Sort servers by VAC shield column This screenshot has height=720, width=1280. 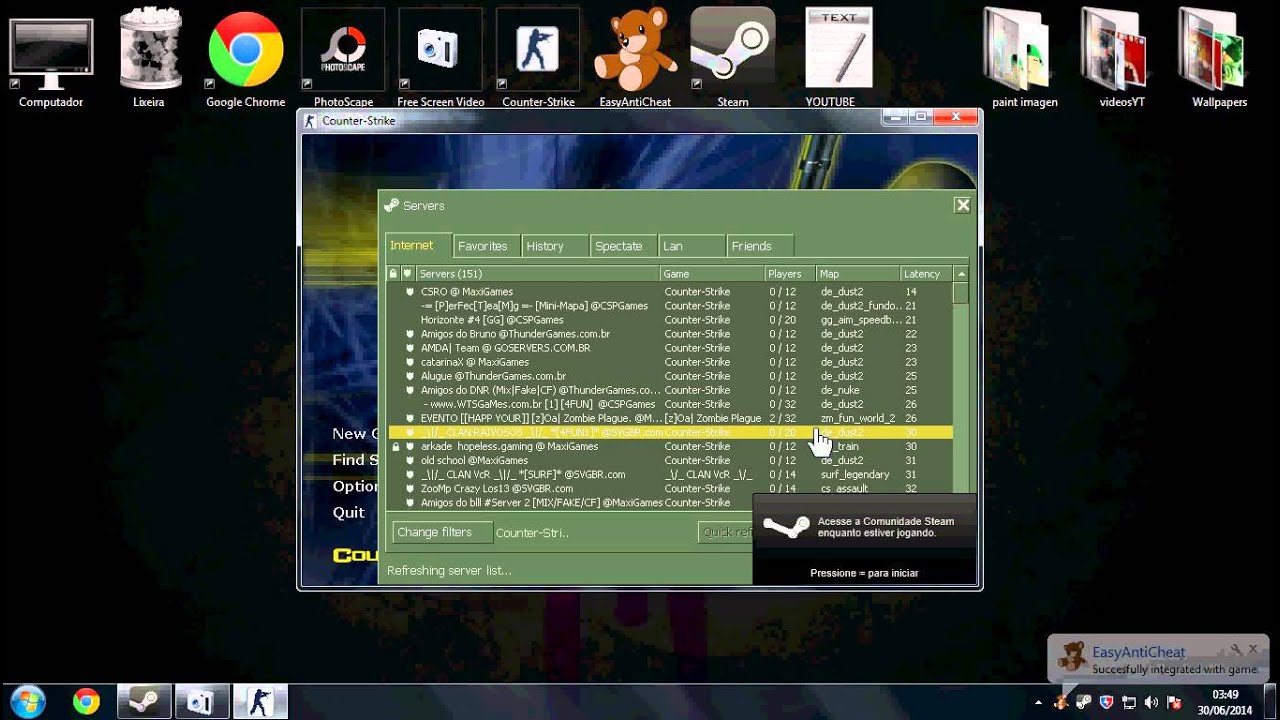point(407,273)
